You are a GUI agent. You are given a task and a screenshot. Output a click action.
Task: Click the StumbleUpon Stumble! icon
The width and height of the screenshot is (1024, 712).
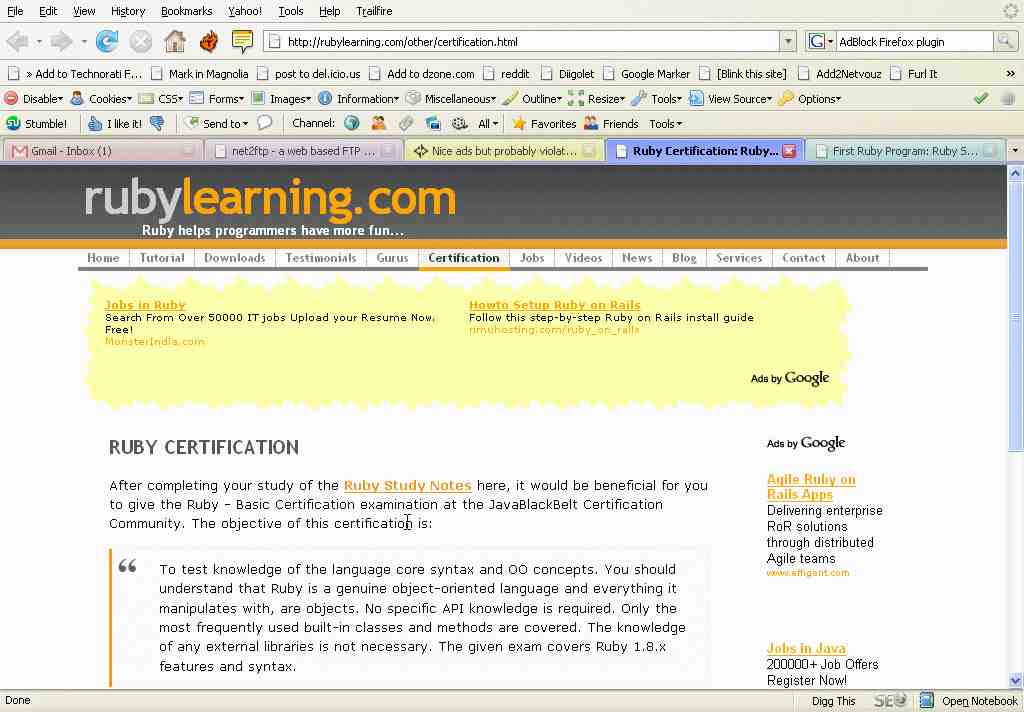pos(13,123)
